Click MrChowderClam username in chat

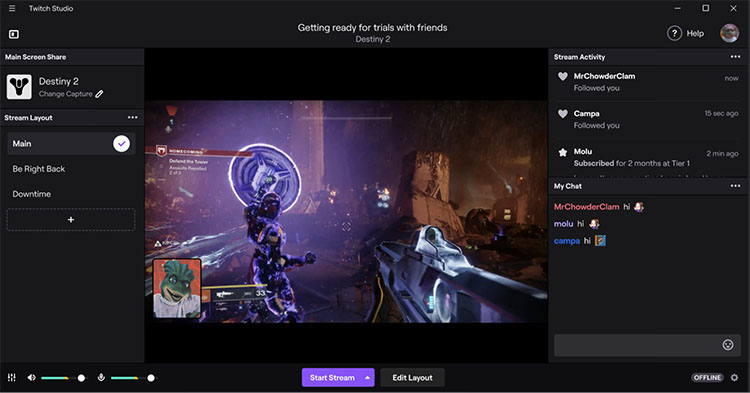[x=586, y=207]
